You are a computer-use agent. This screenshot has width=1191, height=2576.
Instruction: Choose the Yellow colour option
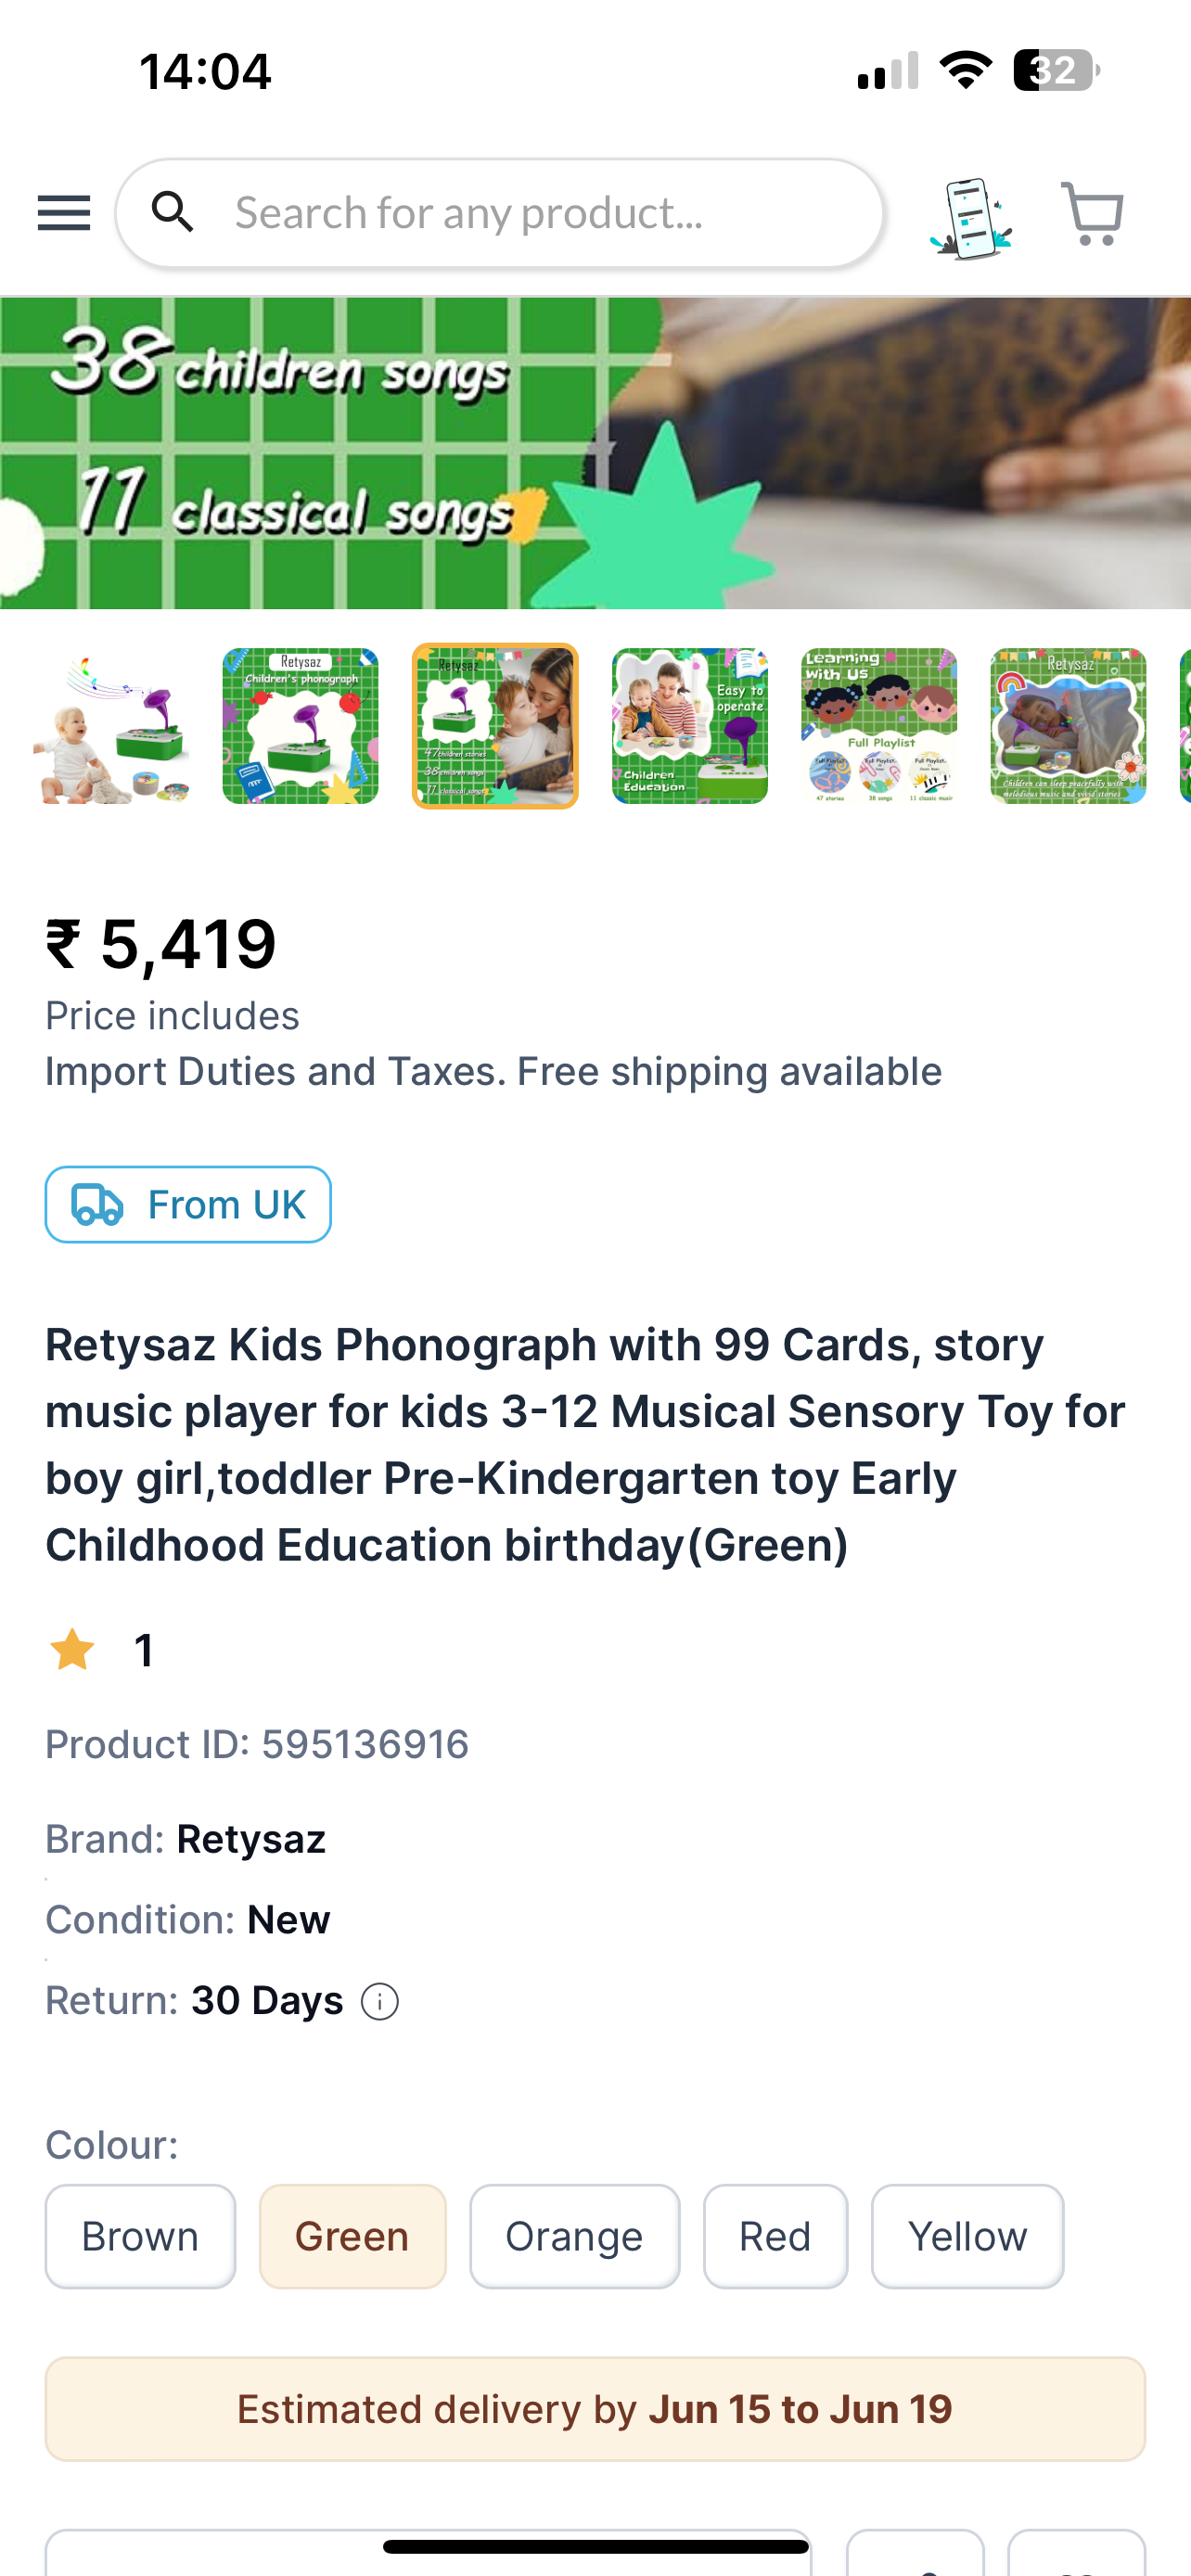[967, 2236]
